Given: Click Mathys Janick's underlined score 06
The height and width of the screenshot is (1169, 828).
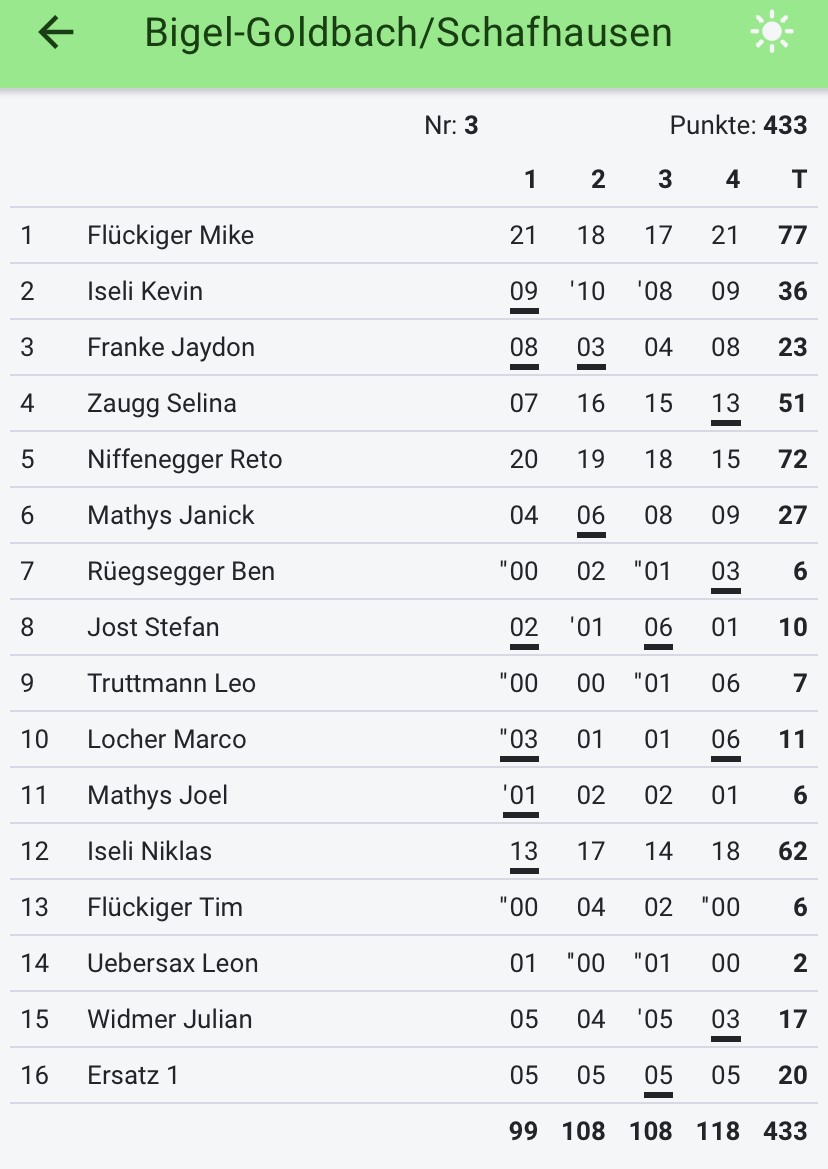Looking at the screenshot, I should [x=591, y=515].
